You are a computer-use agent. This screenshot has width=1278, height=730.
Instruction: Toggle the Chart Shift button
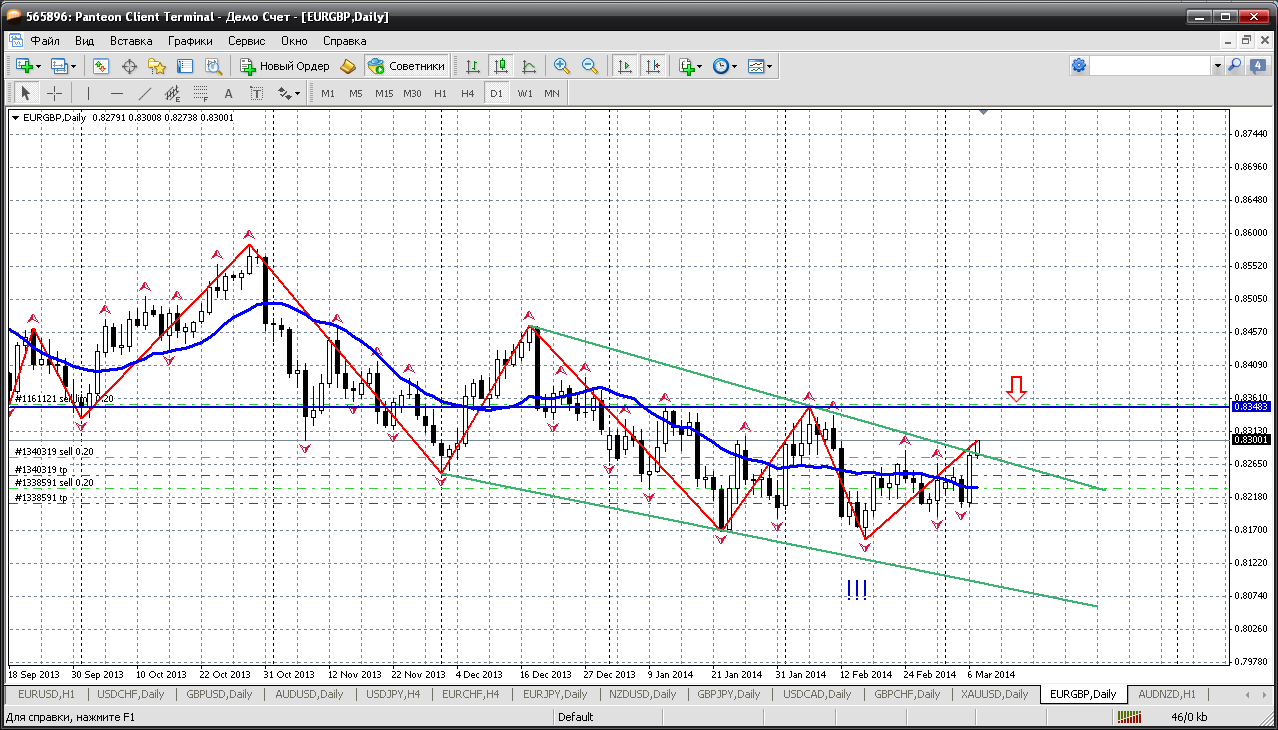653,66
